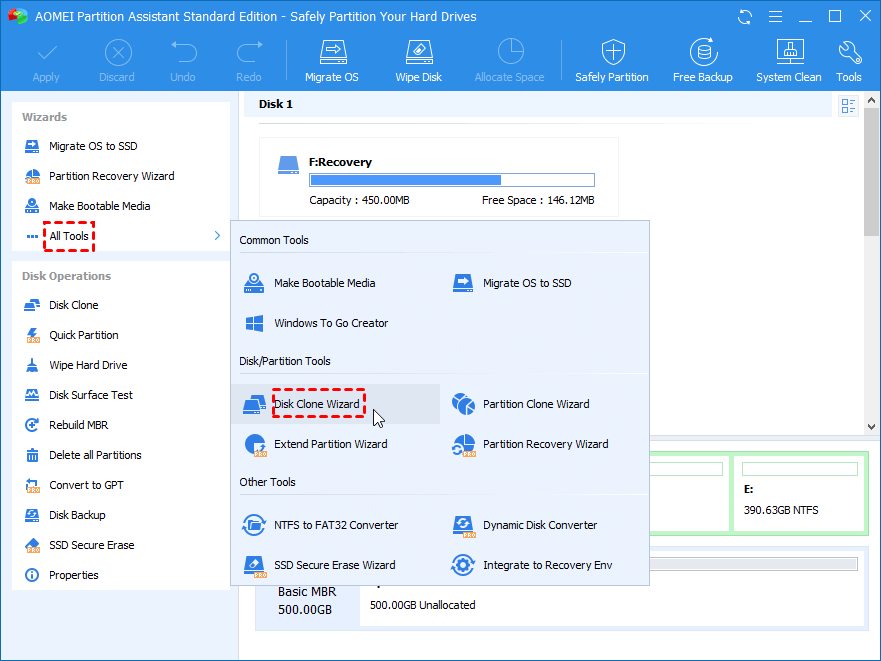Expand the All Tools arrow
The width and height of the screenshot is (881, 661).
pos(217,236)
